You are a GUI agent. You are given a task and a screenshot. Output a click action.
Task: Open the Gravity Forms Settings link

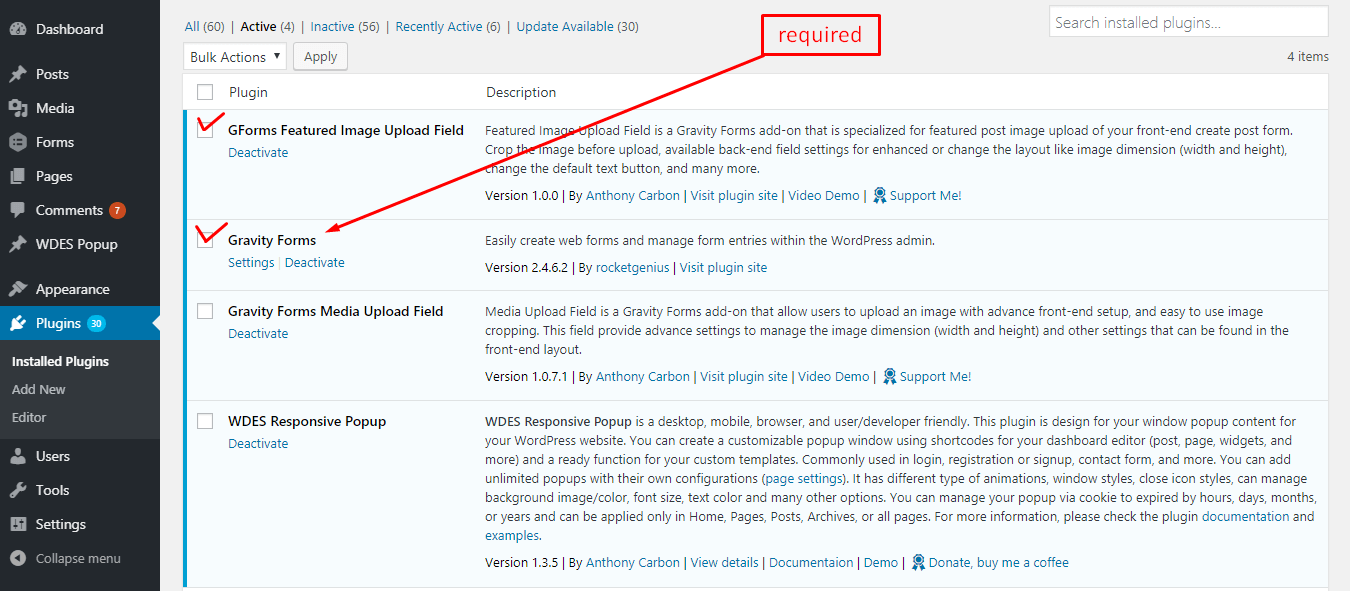click(251, 263)
